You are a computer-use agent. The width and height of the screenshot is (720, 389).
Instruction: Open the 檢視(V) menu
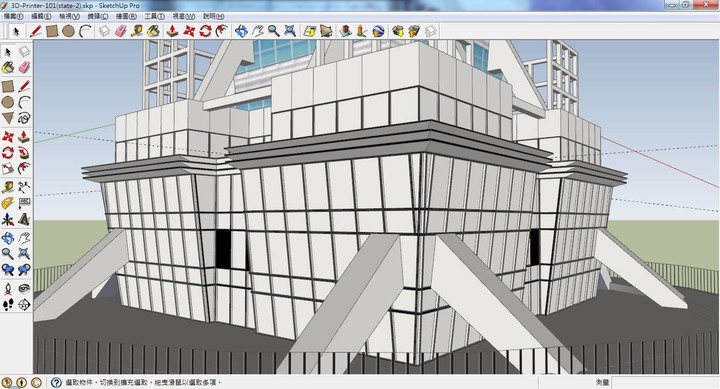pyautogui.click(x=69, y=16)
